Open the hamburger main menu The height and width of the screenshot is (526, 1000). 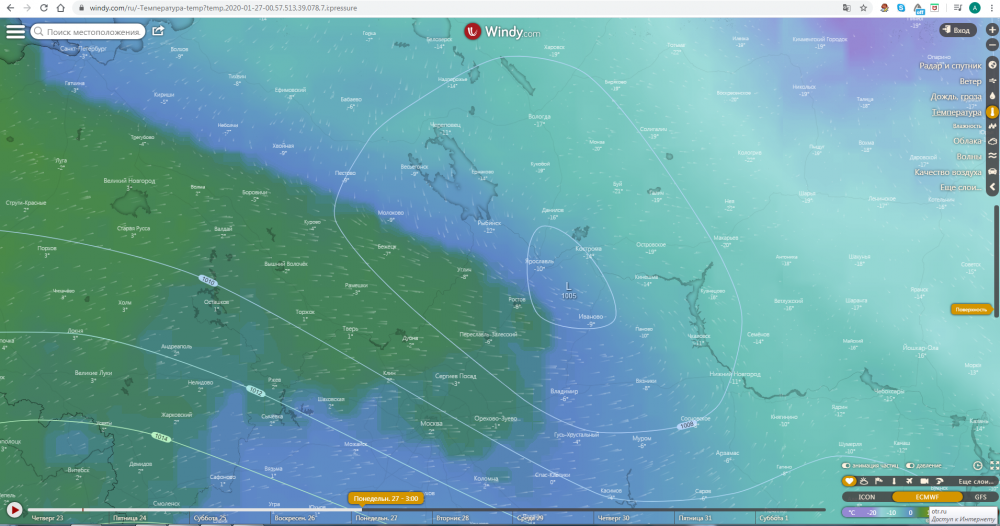(x=15, y=31)
